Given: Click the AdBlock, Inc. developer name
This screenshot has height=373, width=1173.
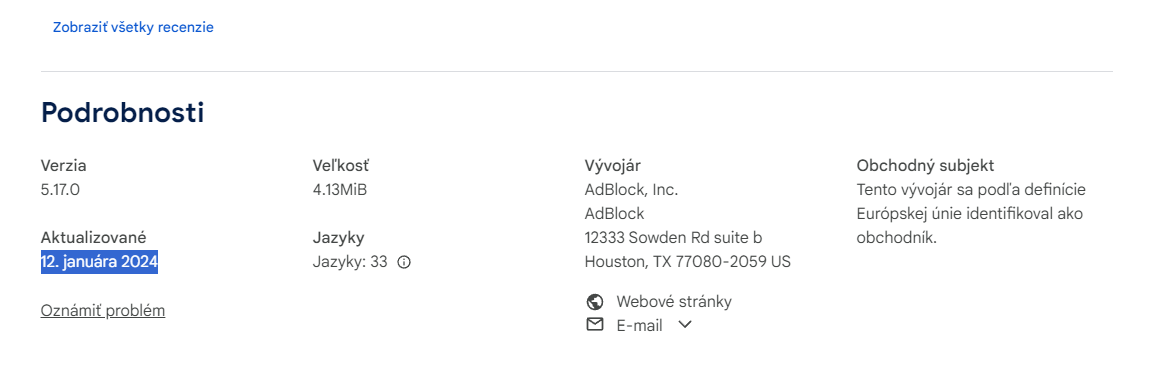Looking at the screenshot, I should click(631, 190).
